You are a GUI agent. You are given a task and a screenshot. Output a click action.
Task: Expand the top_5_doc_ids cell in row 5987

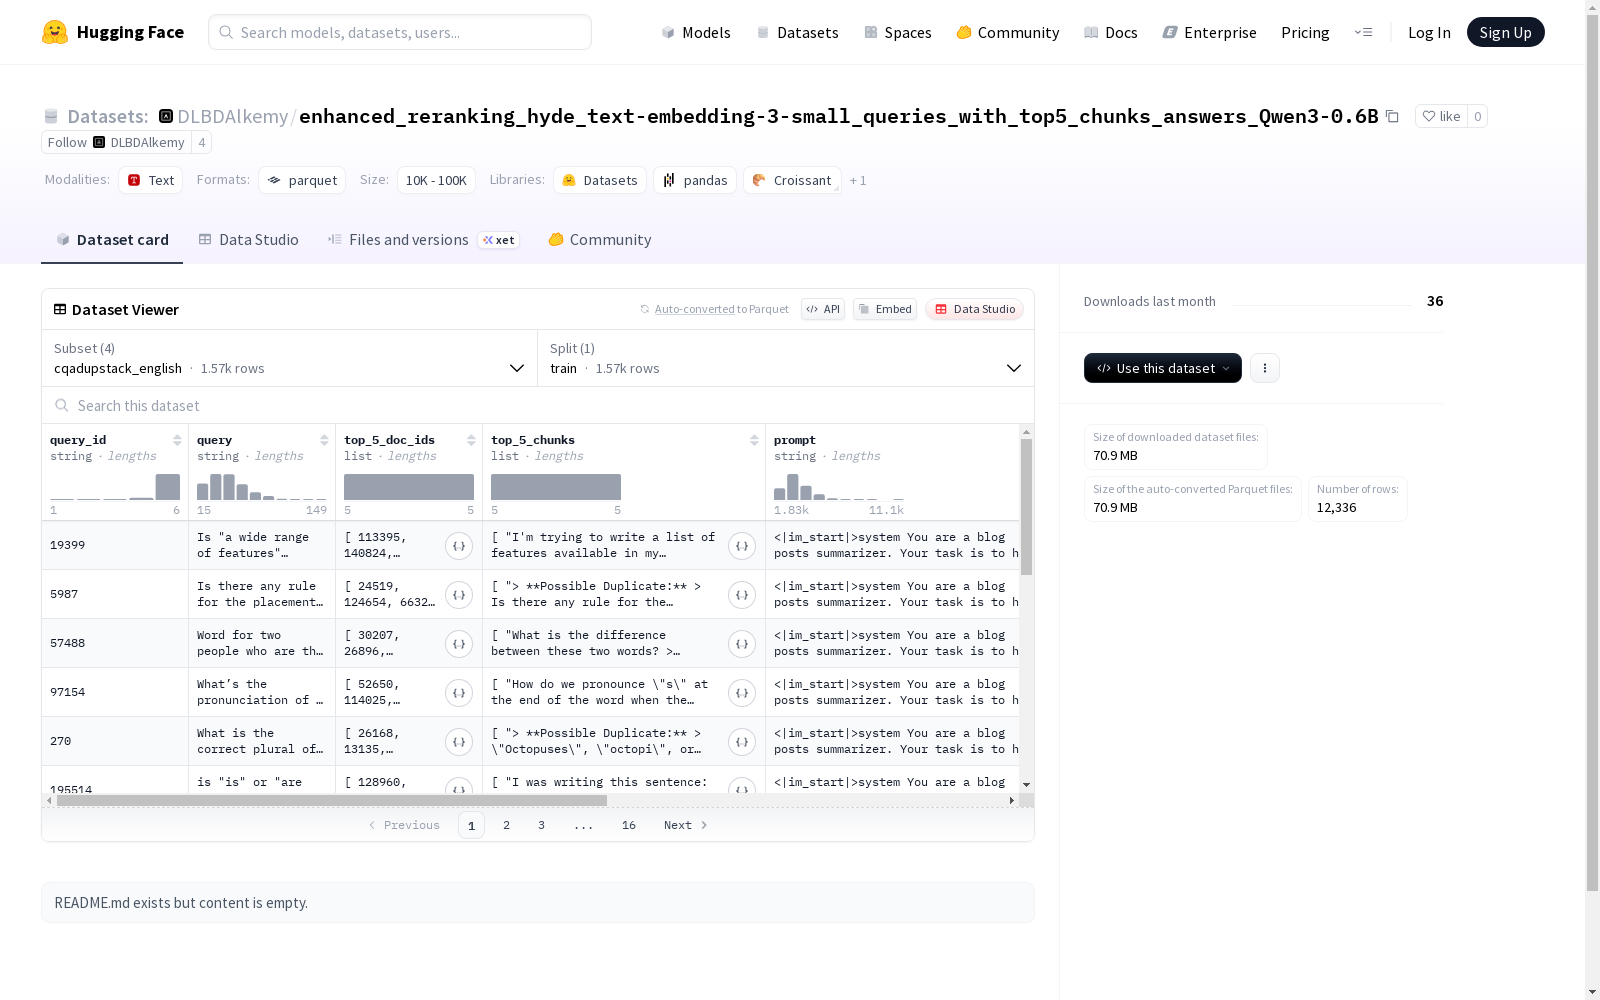click(459, 594)
